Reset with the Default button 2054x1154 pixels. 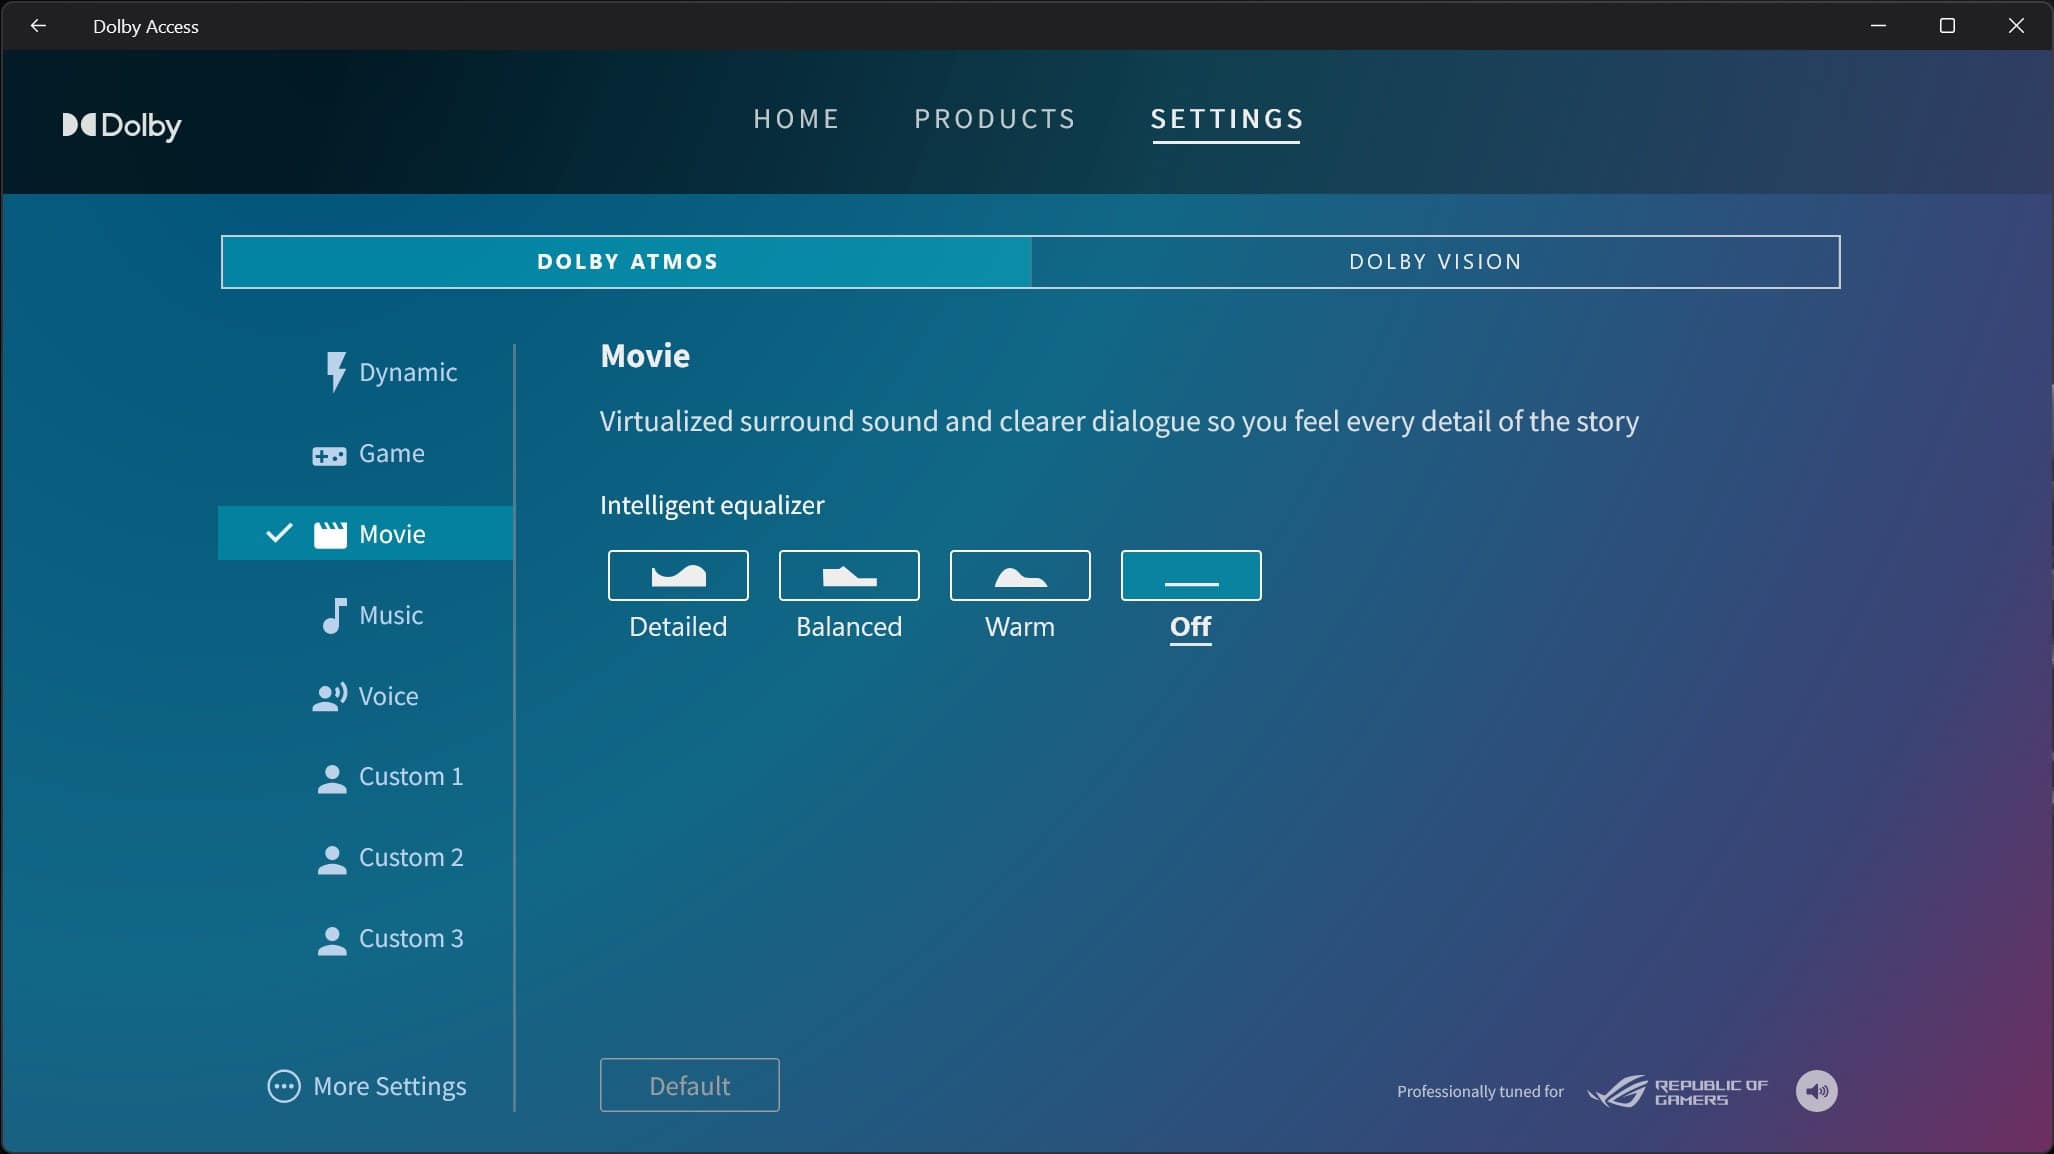[690, 1085]
